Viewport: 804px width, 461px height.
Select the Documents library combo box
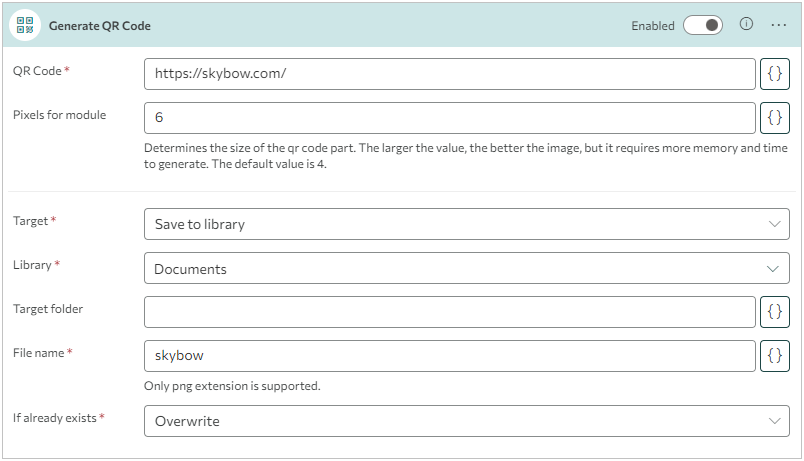click(450, 268)
